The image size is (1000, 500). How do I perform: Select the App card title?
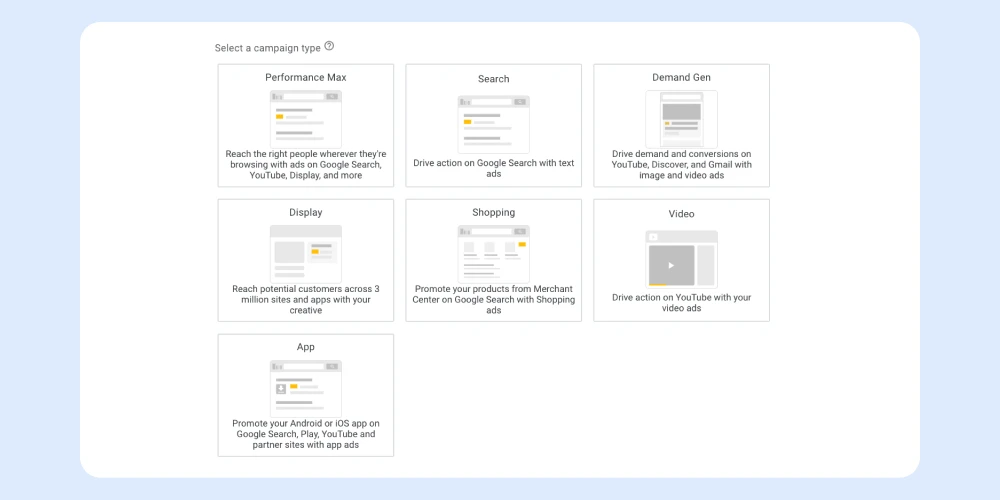[305, 347]
